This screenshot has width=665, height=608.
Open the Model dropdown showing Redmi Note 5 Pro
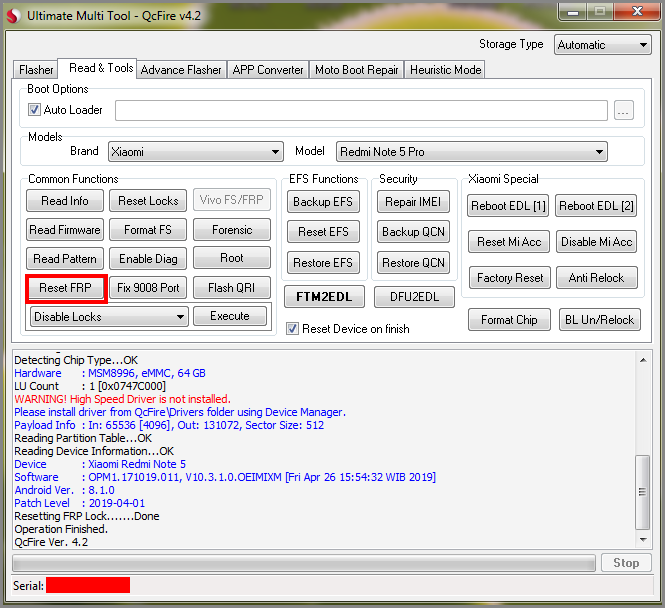pyautogui.click(x=472, y=151)
